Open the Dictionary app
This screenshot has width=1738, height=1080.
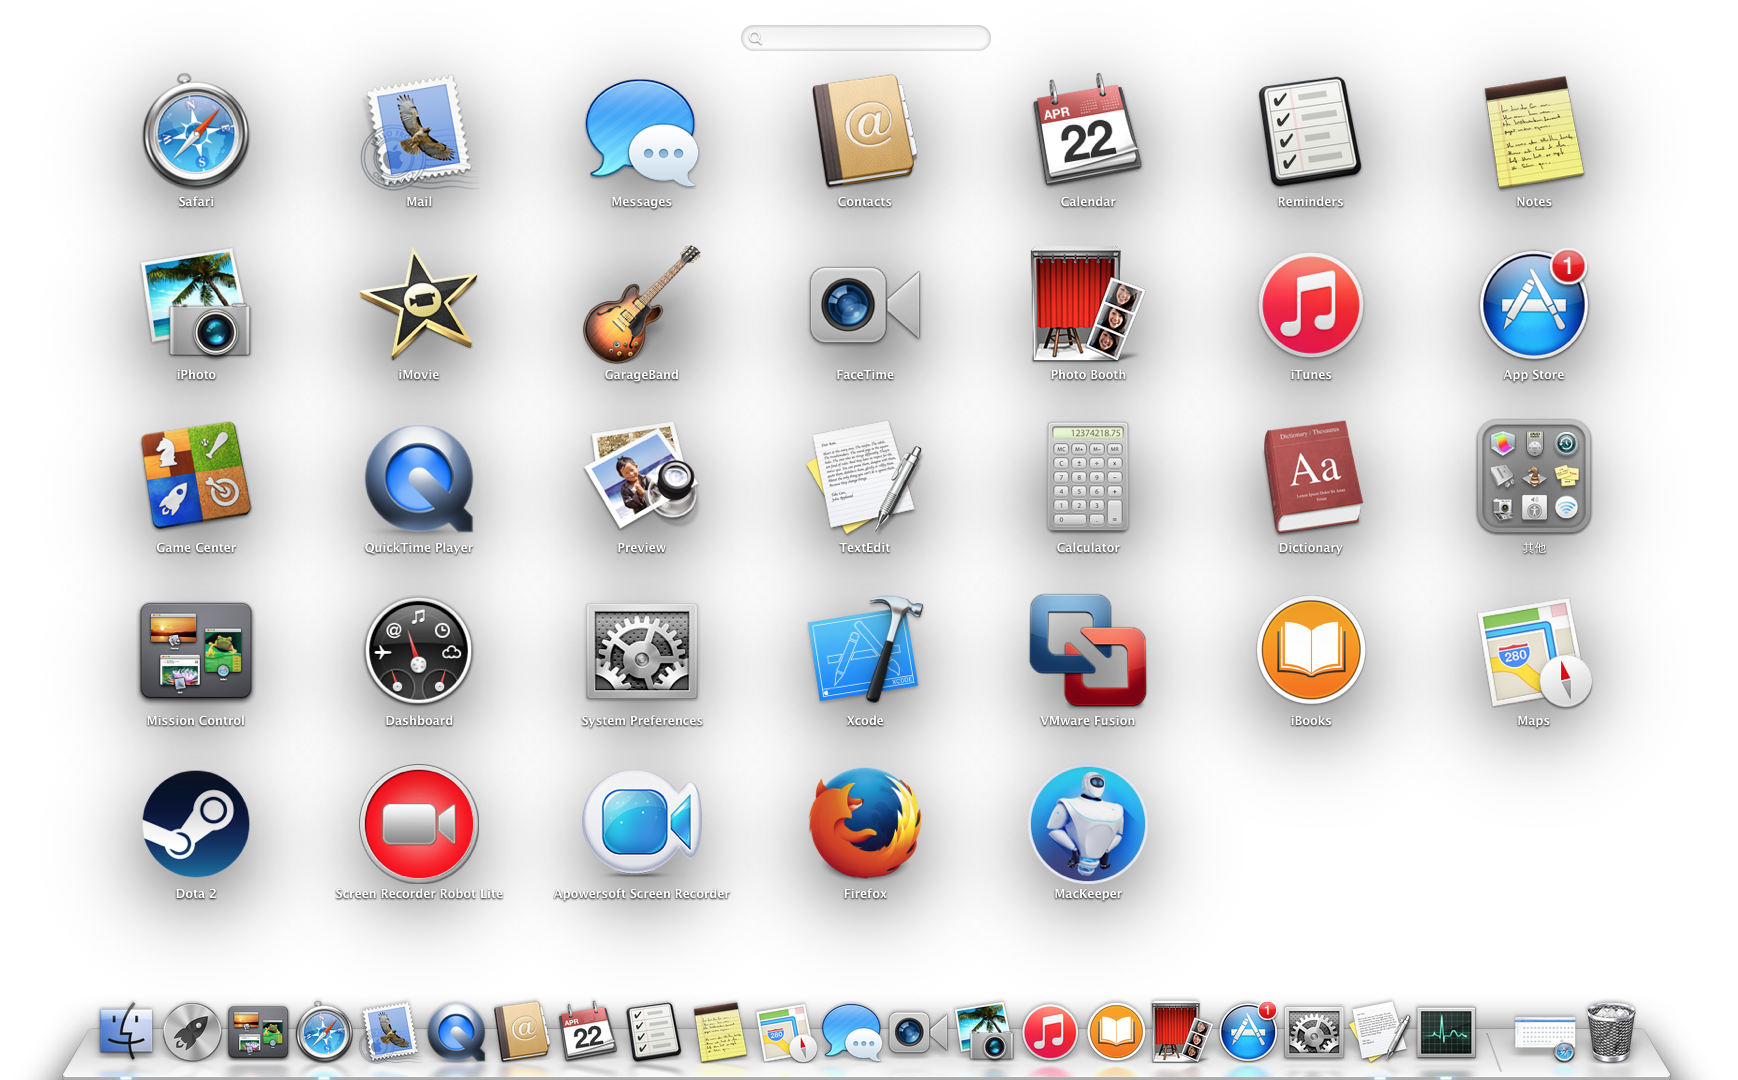pos(1310,476)
